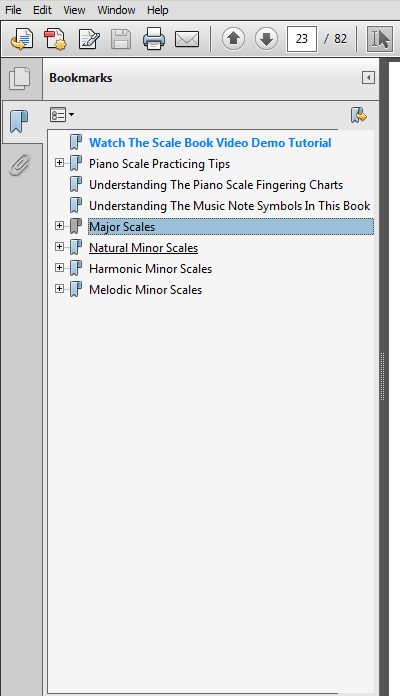The width and height of the screenshot is (400, 696).
Task: Open the Attachments paperclip panel
Action: coord(20,165)
